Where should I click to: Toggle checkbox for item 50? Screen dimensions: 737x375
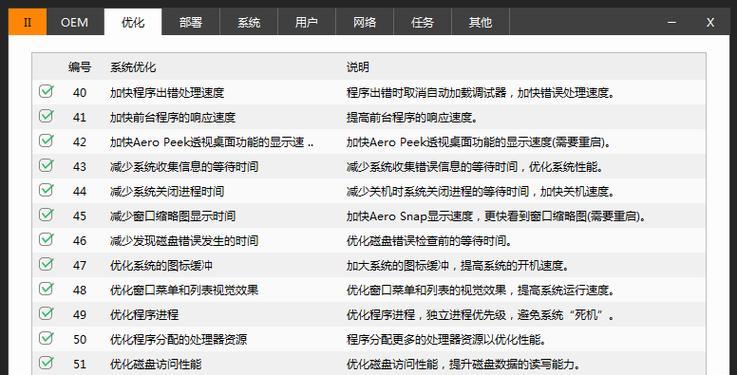(46, 338)
